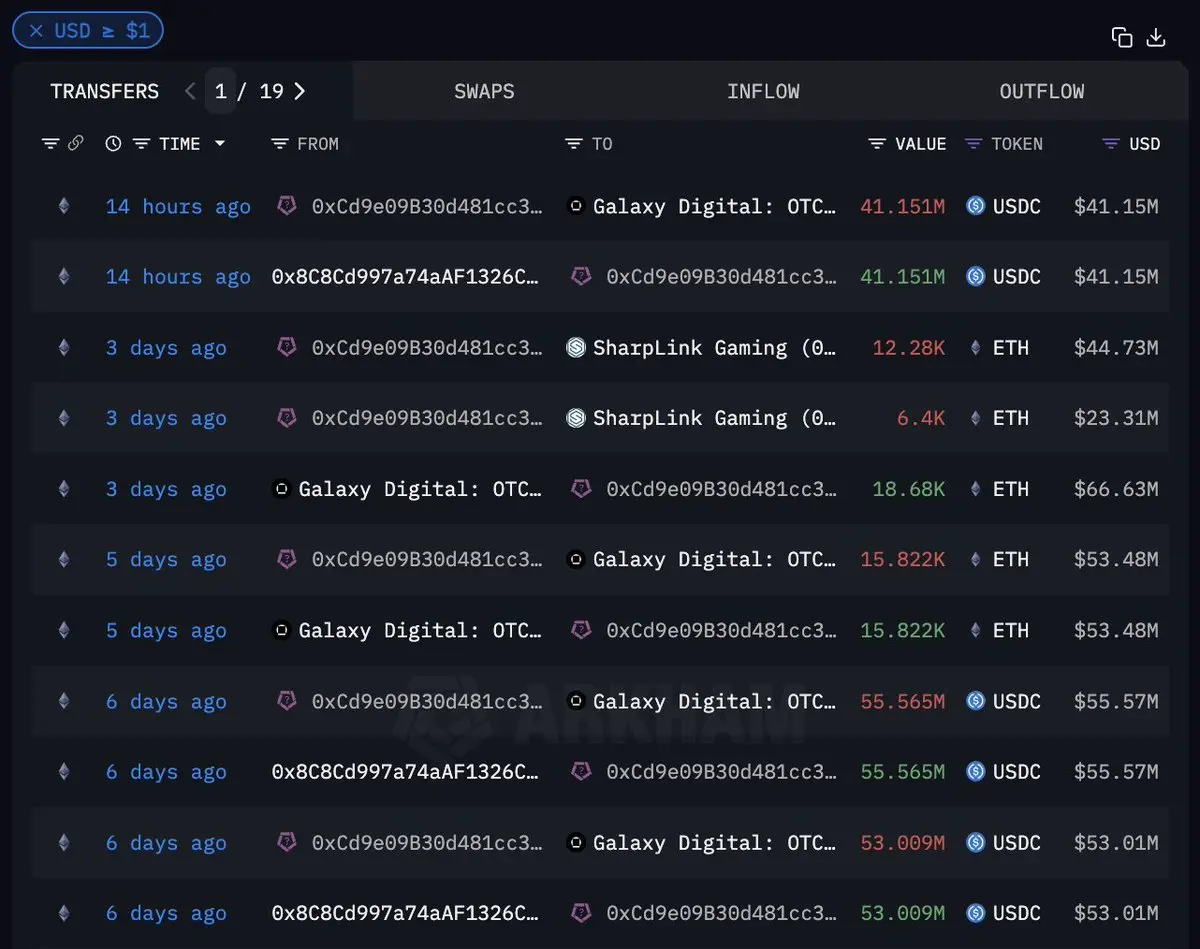Click the $23.31M USD amount
The image size is (1200, 949).
coord(1116,418)
